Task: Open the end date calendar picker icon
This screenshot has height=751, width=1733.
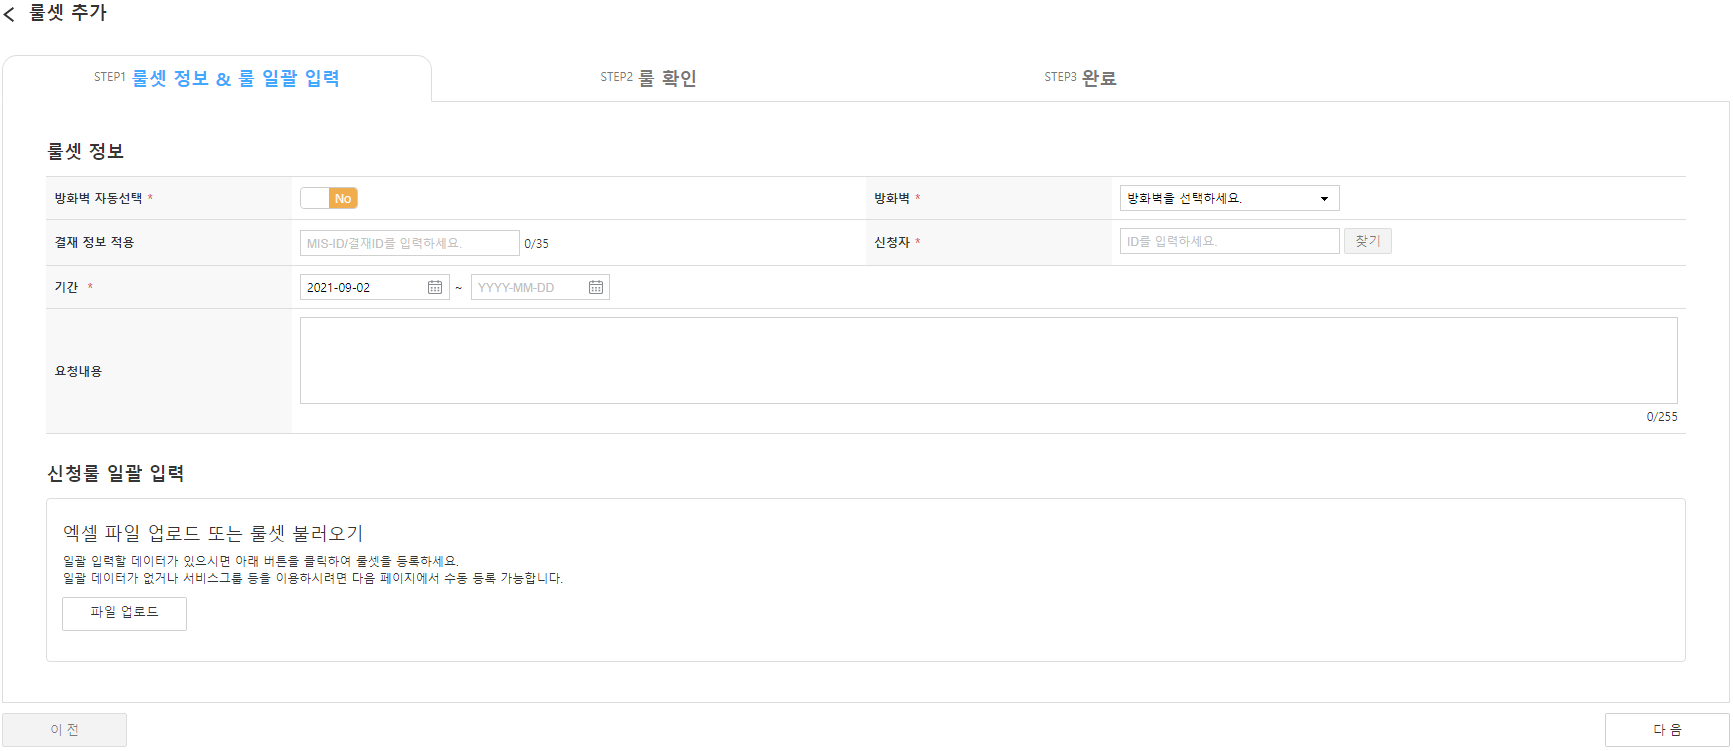Action: [596, 287]
